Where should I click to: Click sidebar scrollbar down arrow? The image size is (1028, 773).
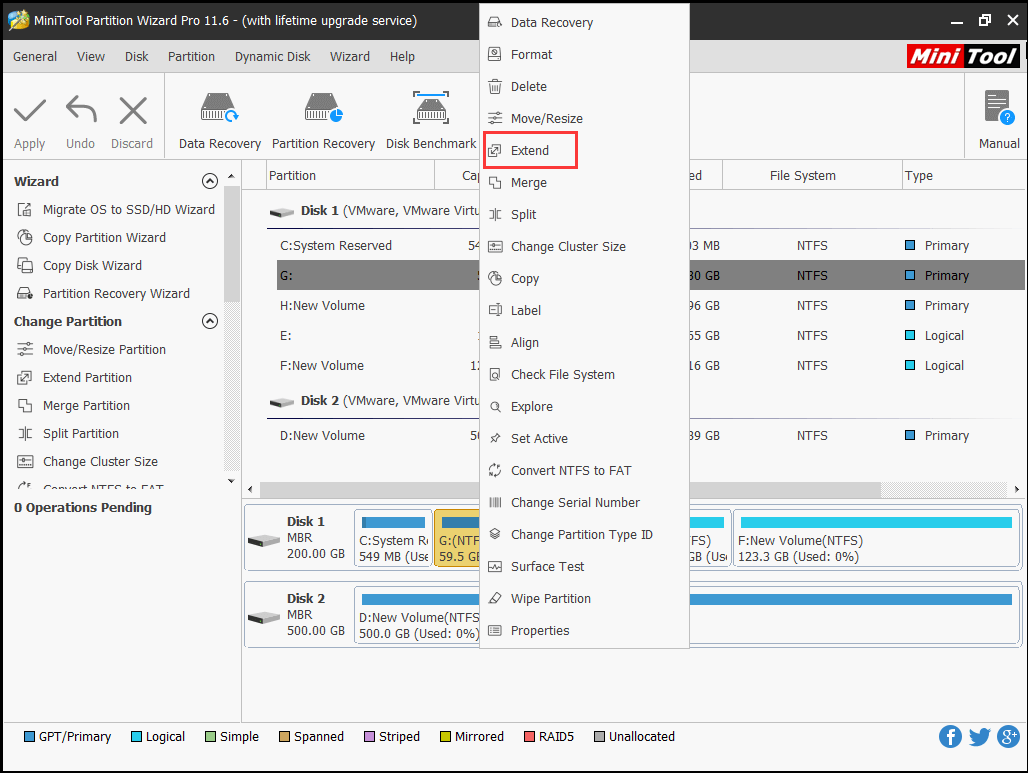(231, 481)
